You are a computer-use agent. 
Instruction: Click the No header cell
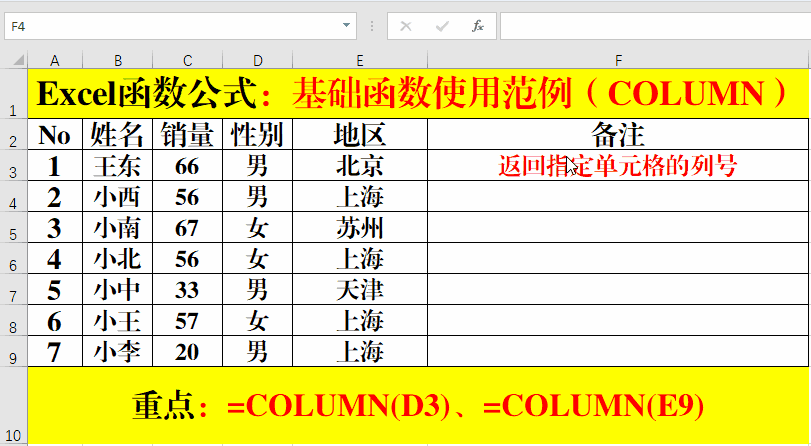click(x=55, y=135)
